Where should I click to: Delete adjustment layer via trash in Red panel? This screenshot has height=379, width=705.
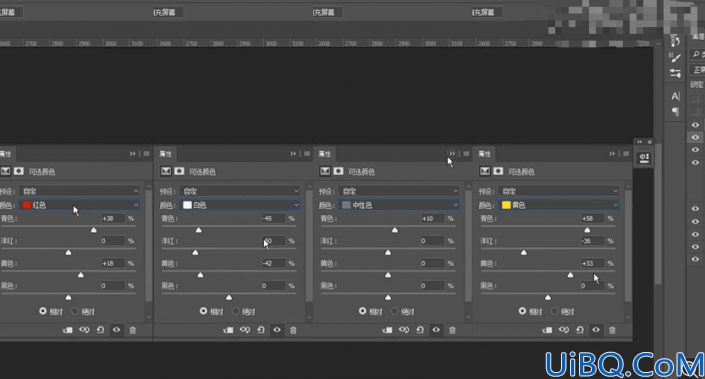133,330
